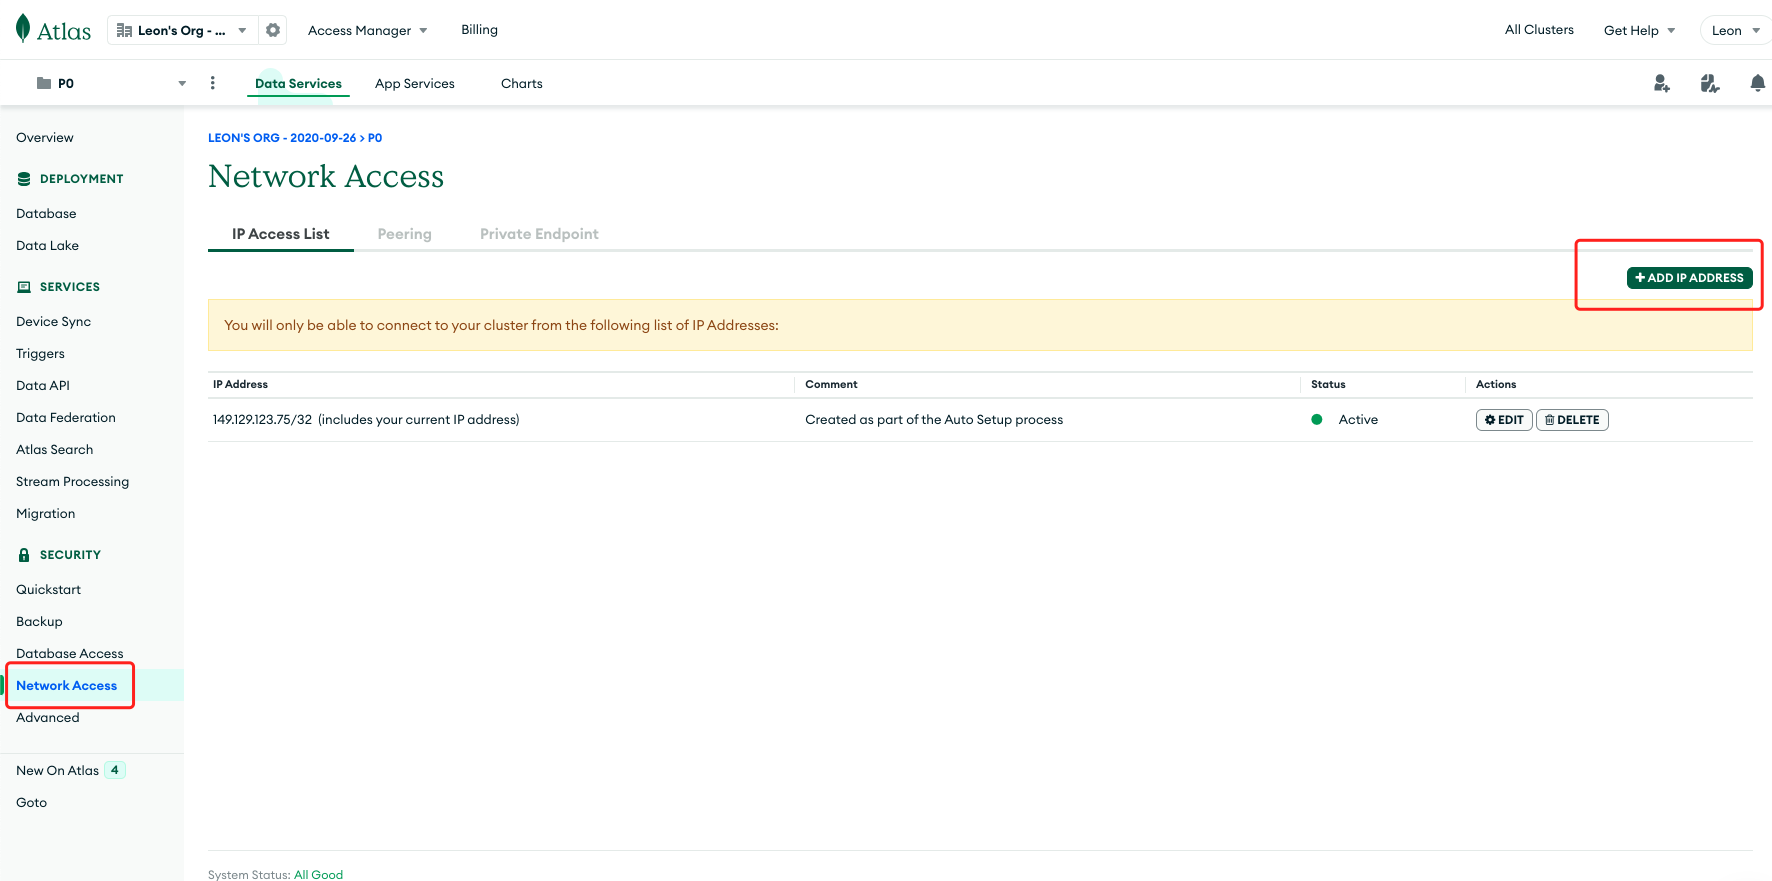Viewport: 1772px width, 881px height.
Task: Open Database Access in the sidebar
Action: point(70,654)
